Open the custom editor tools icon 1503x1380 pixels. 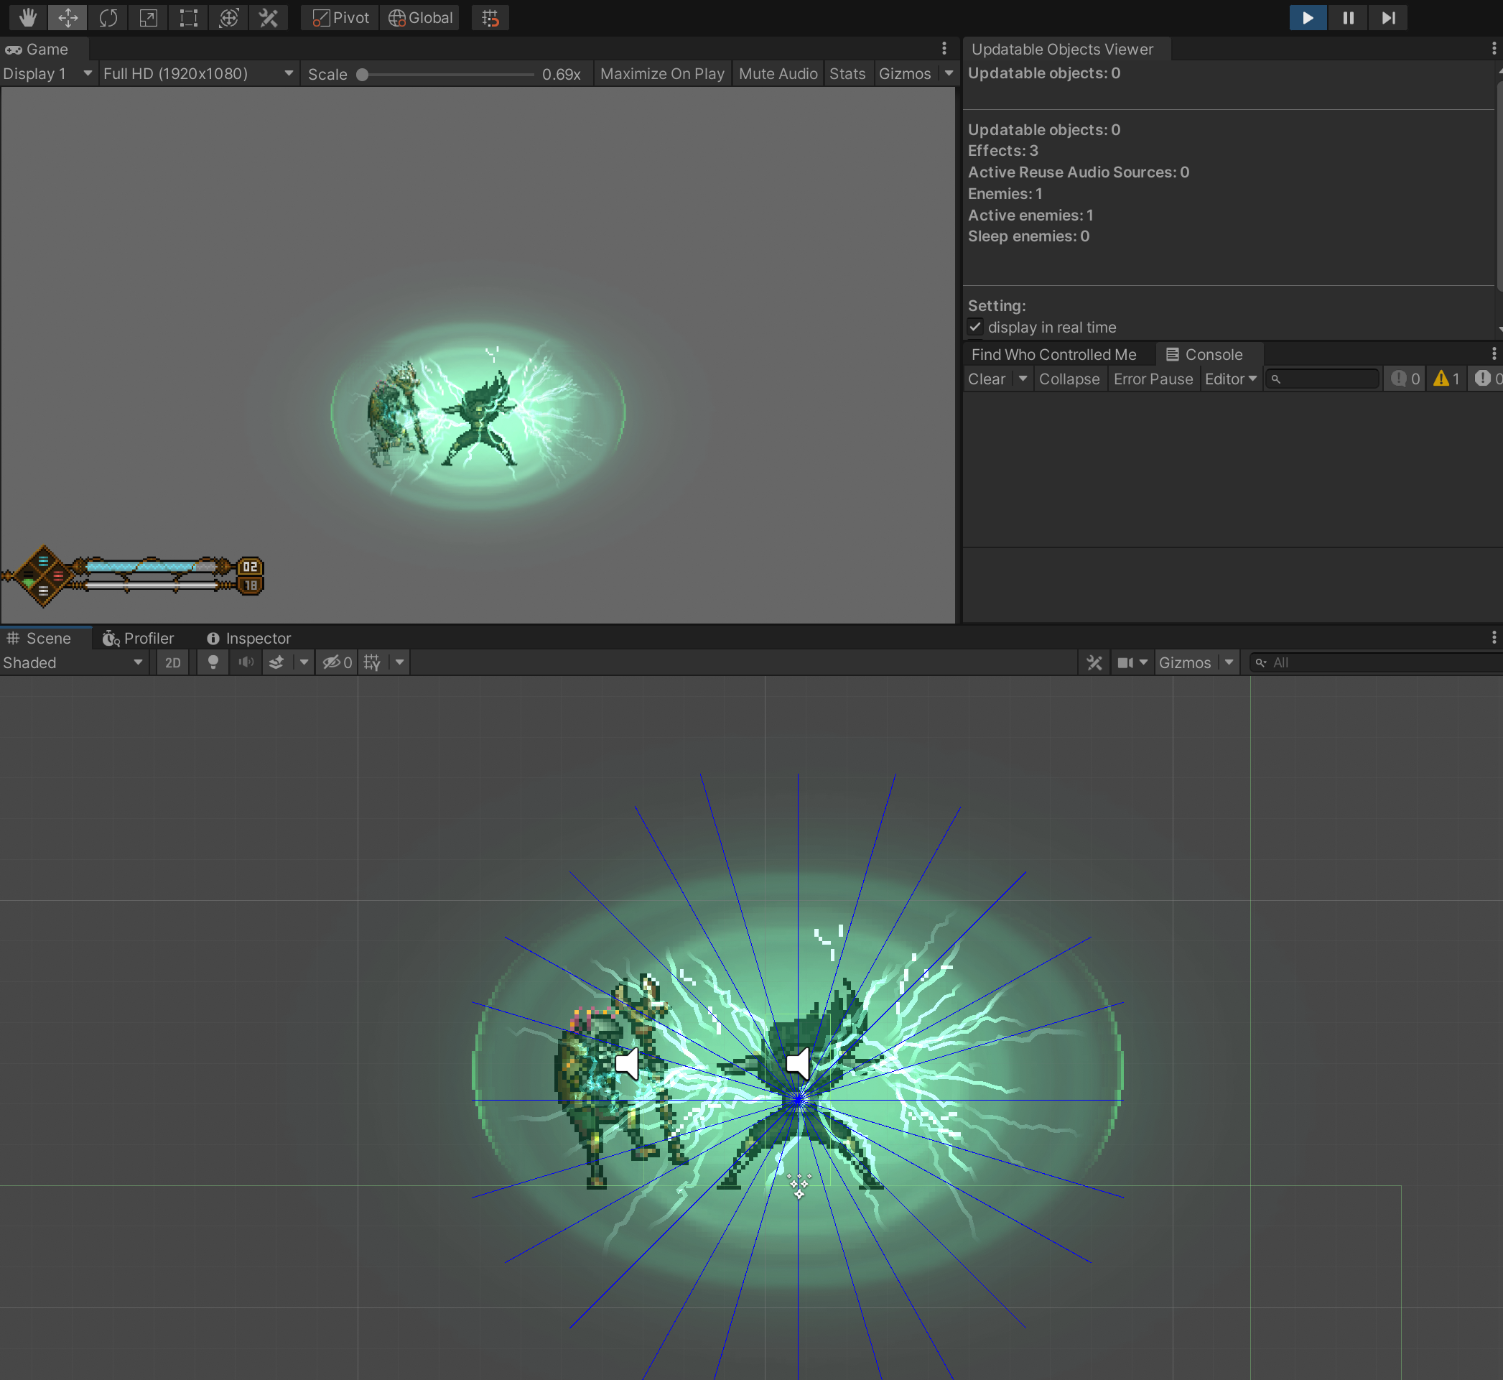(268, 18)
